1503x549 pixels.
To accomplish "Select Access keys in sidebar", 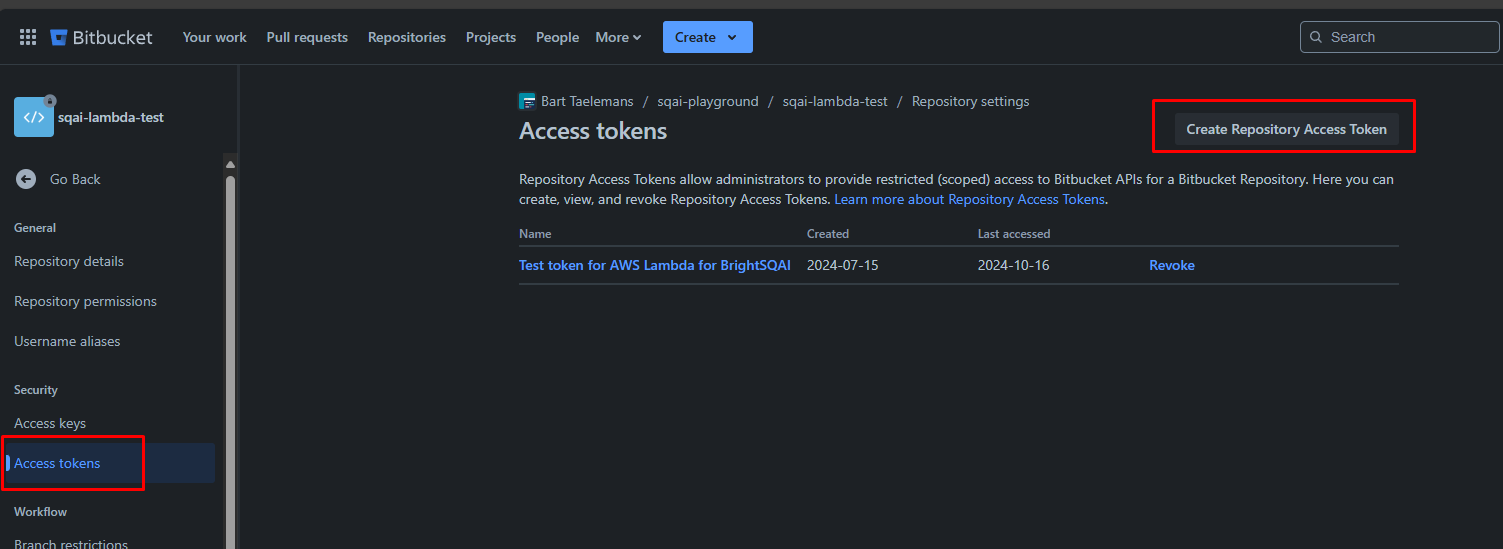I will pos(50,423).
